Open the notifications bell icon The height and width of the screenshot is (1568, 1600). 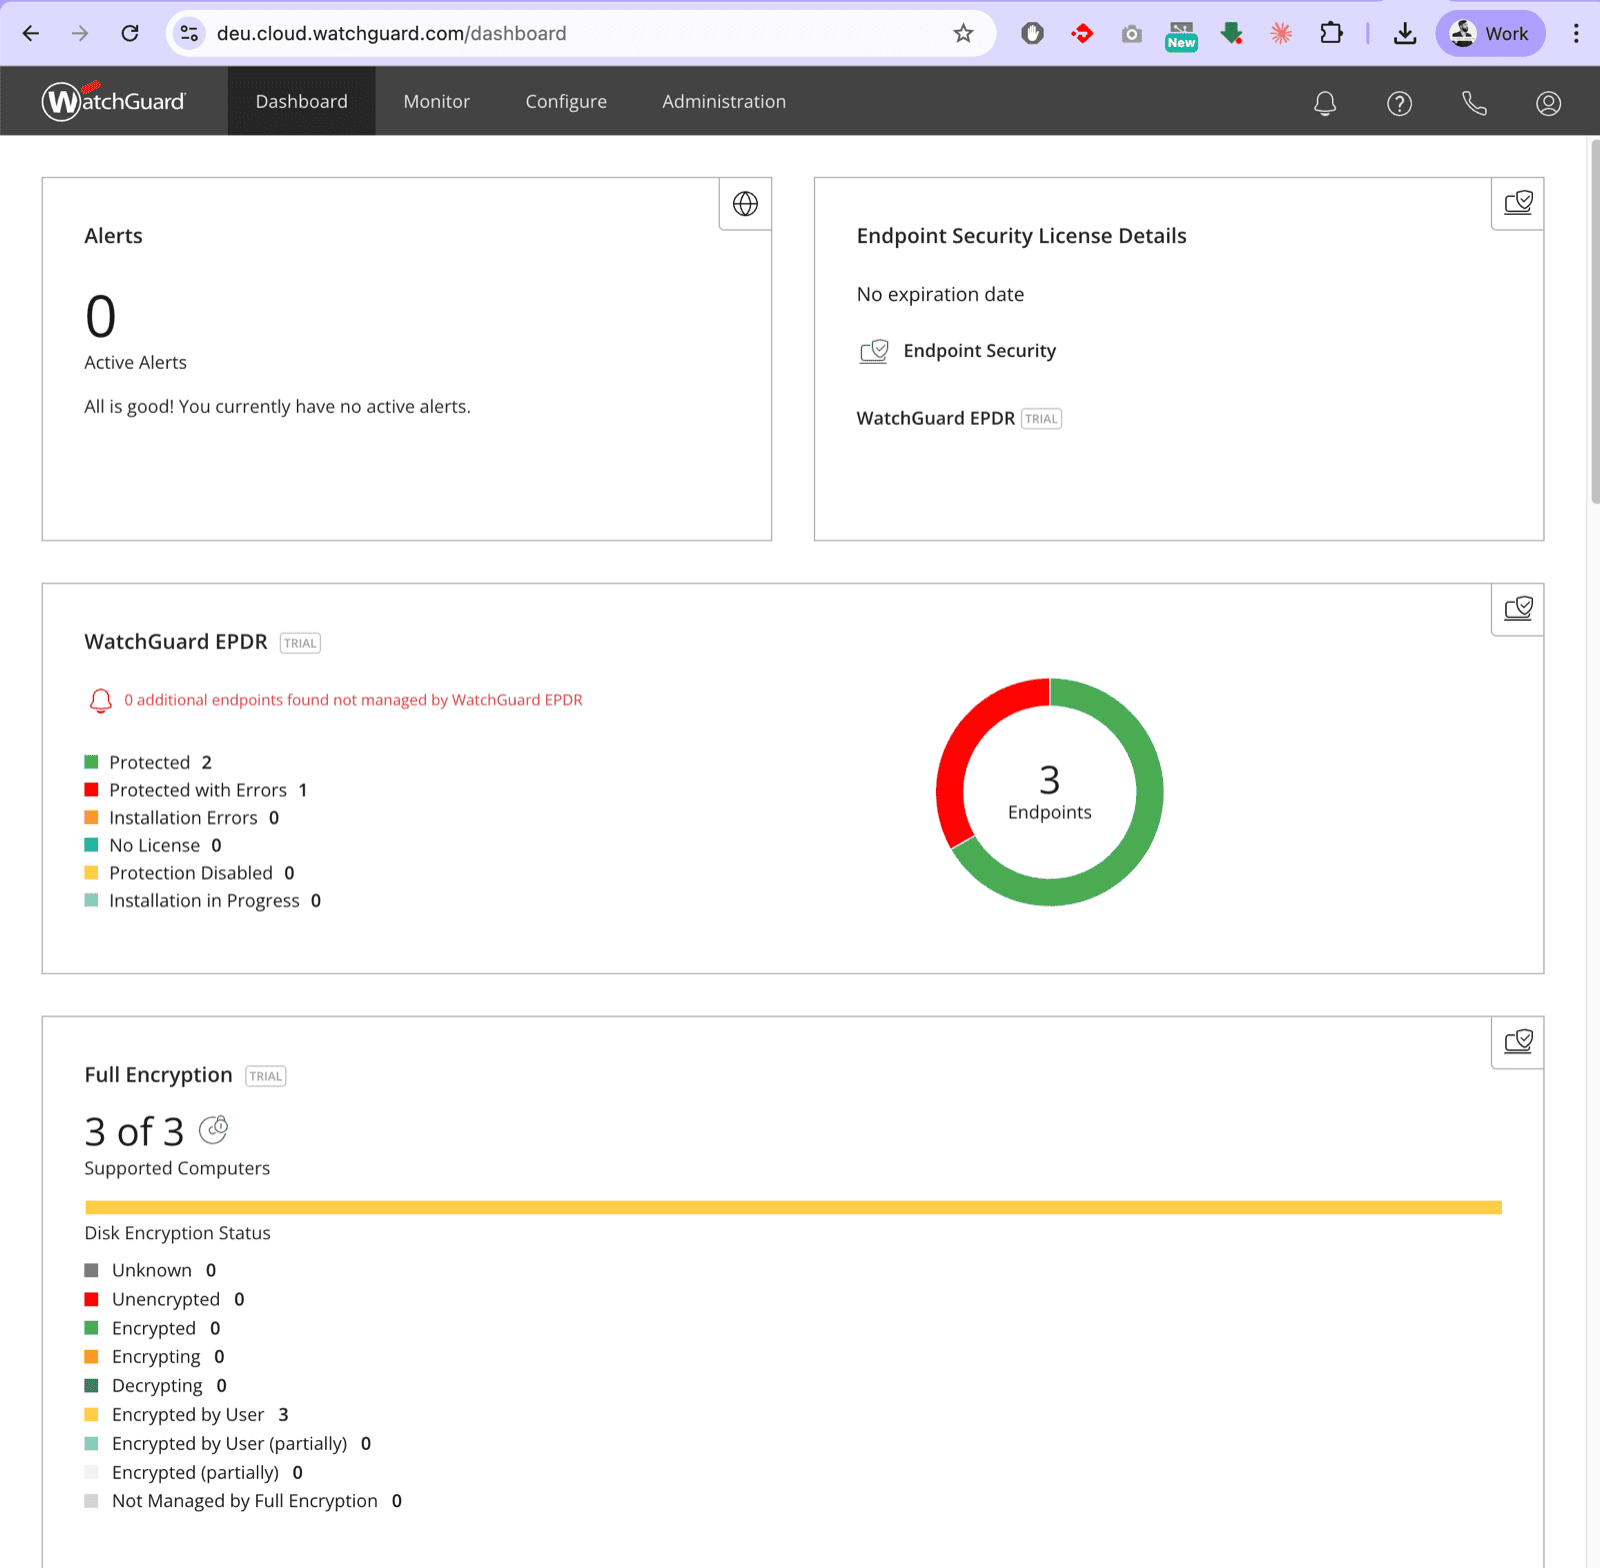[1324, 101]
